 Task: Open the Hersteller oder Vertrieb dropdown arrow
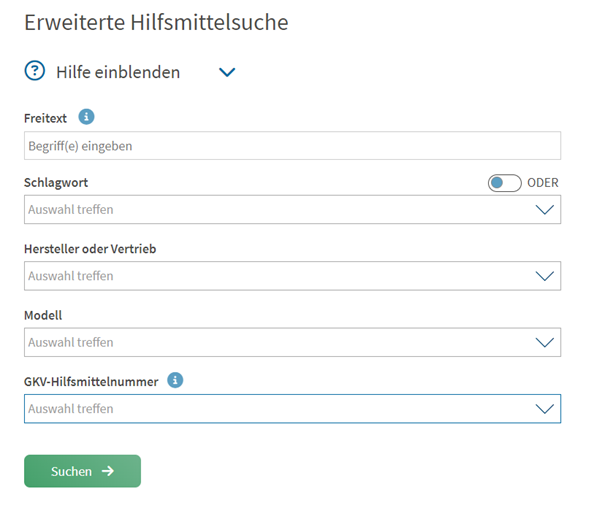point(544,276)
